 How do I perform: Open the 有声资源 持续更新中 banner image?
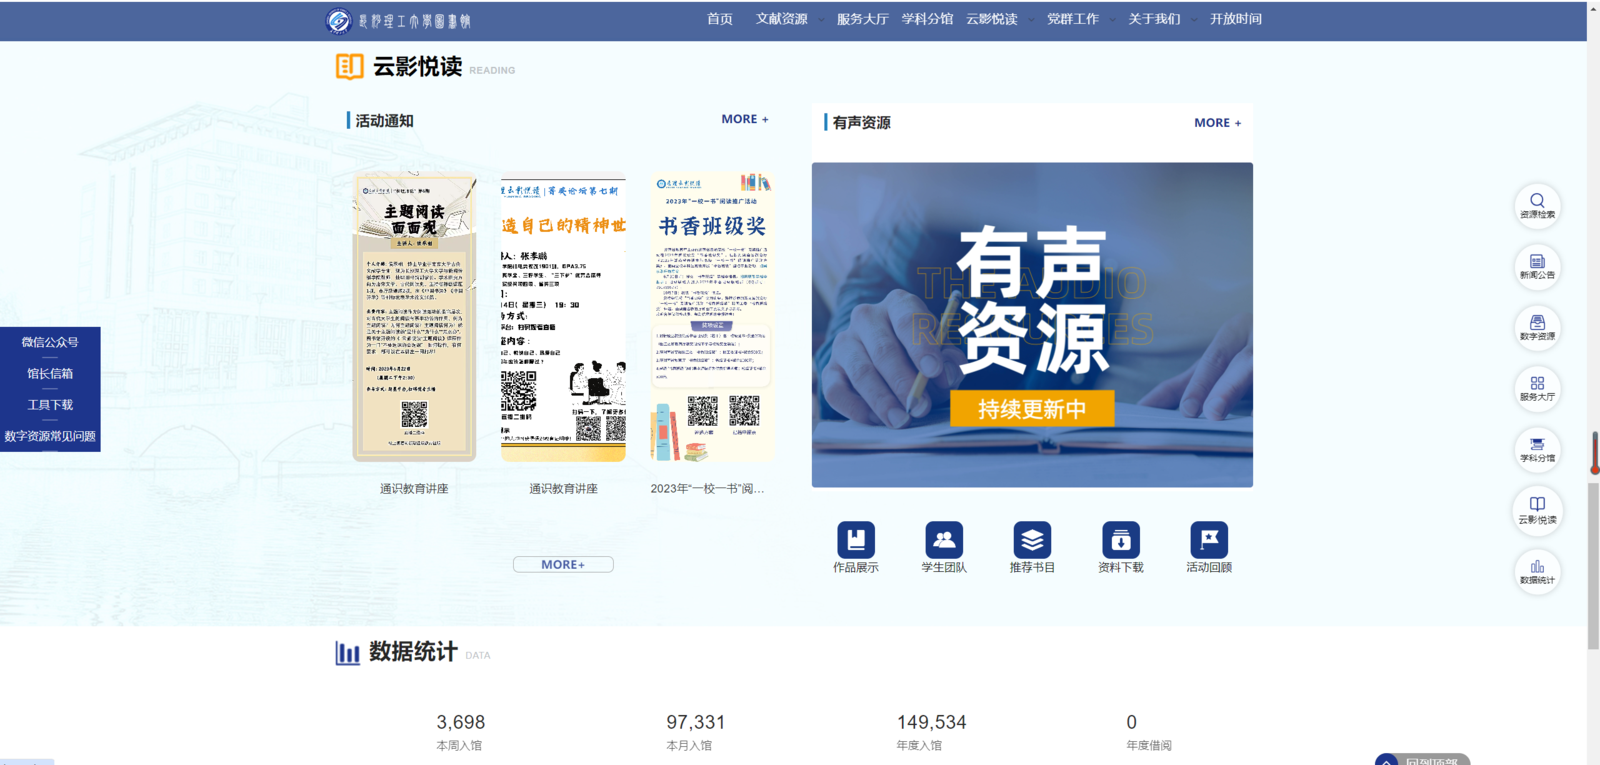1032,325
